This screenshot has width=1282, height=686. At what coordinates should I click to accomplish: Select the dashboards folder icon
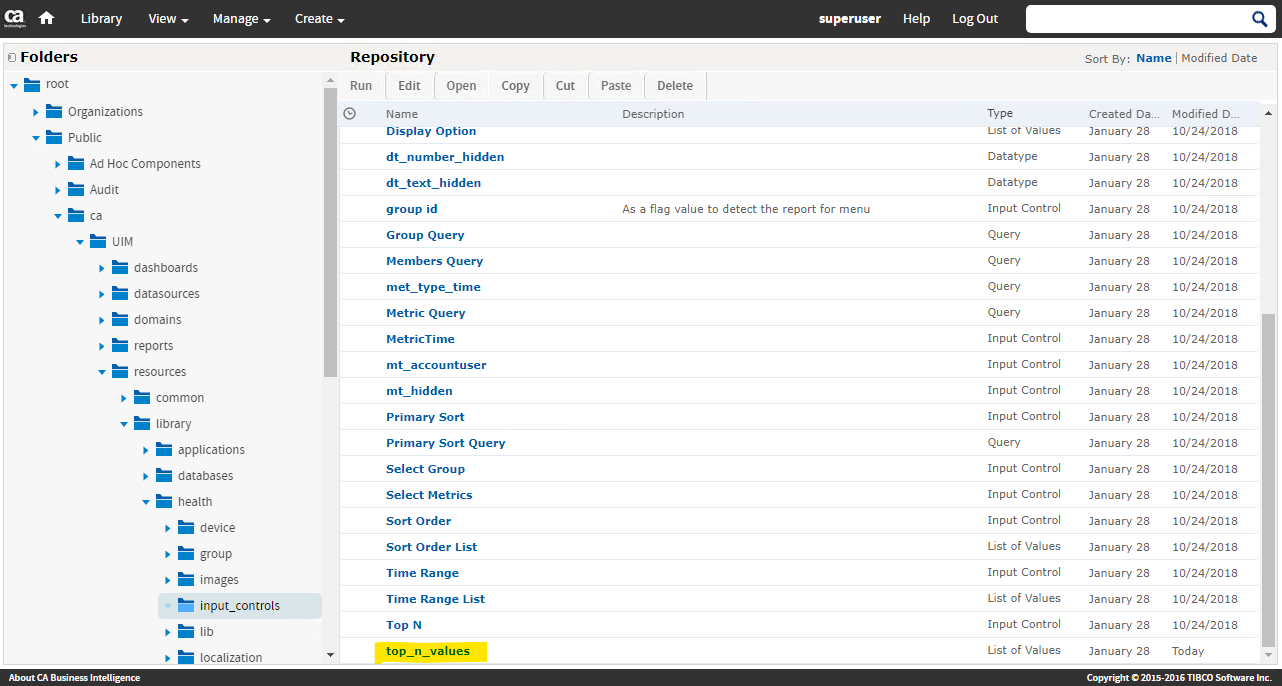[120, 268]
